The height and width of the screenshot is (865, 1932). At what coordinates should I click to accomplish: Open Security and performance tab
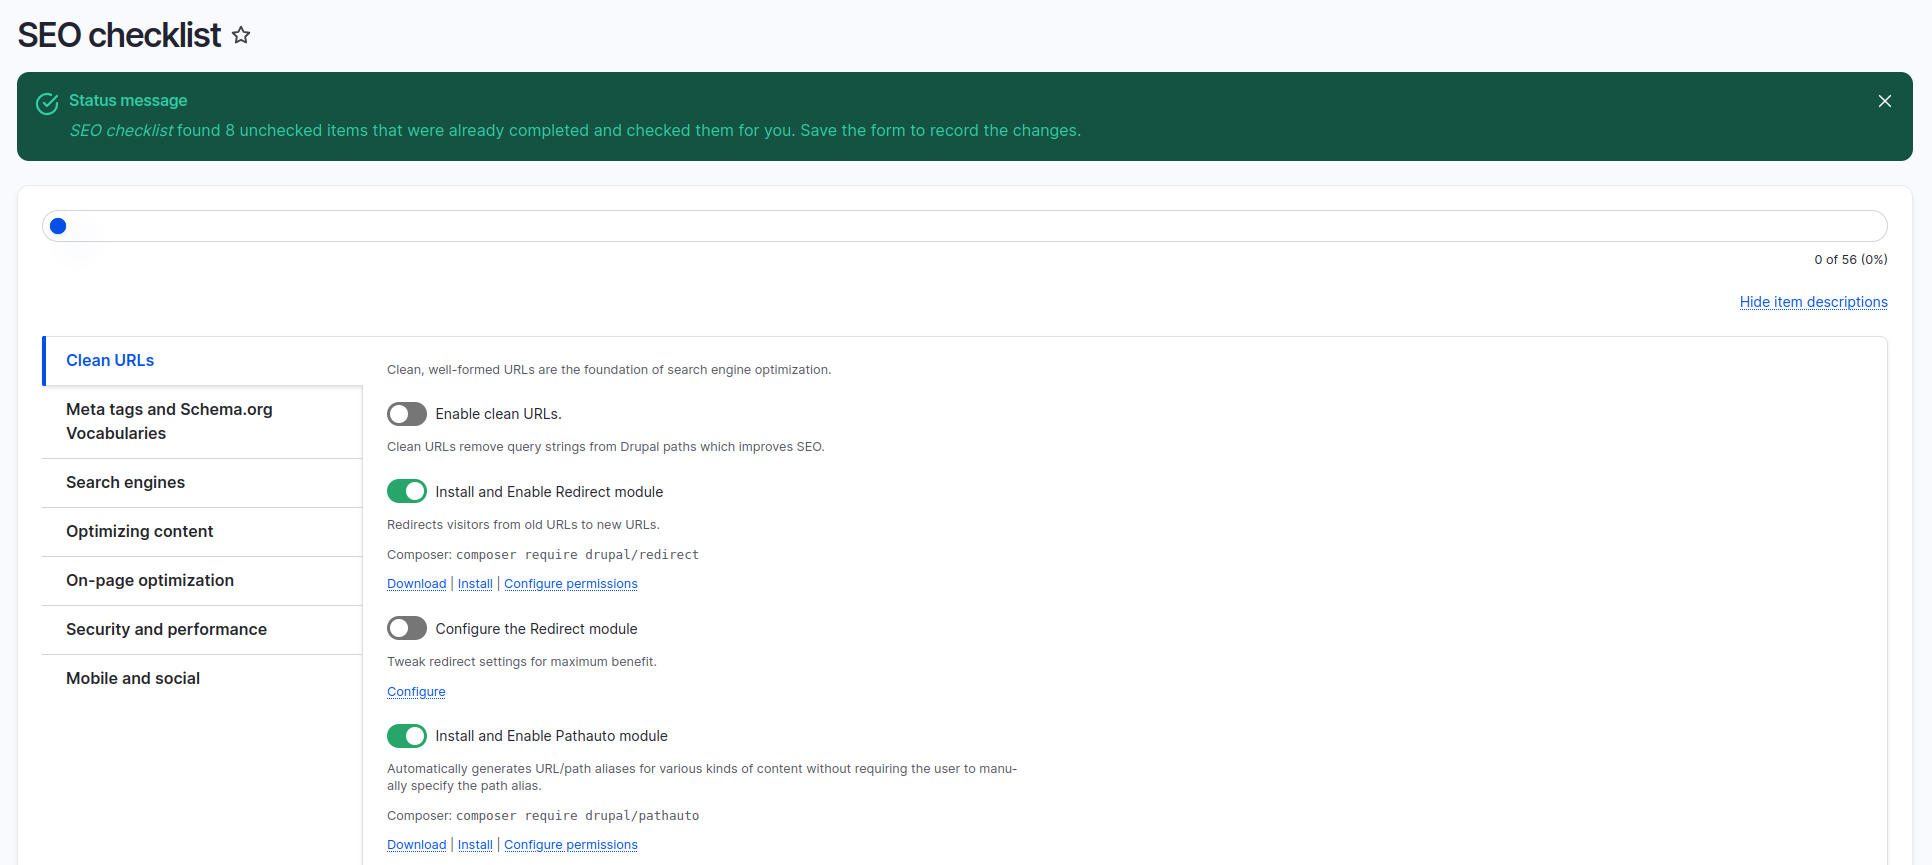point(202,630)
